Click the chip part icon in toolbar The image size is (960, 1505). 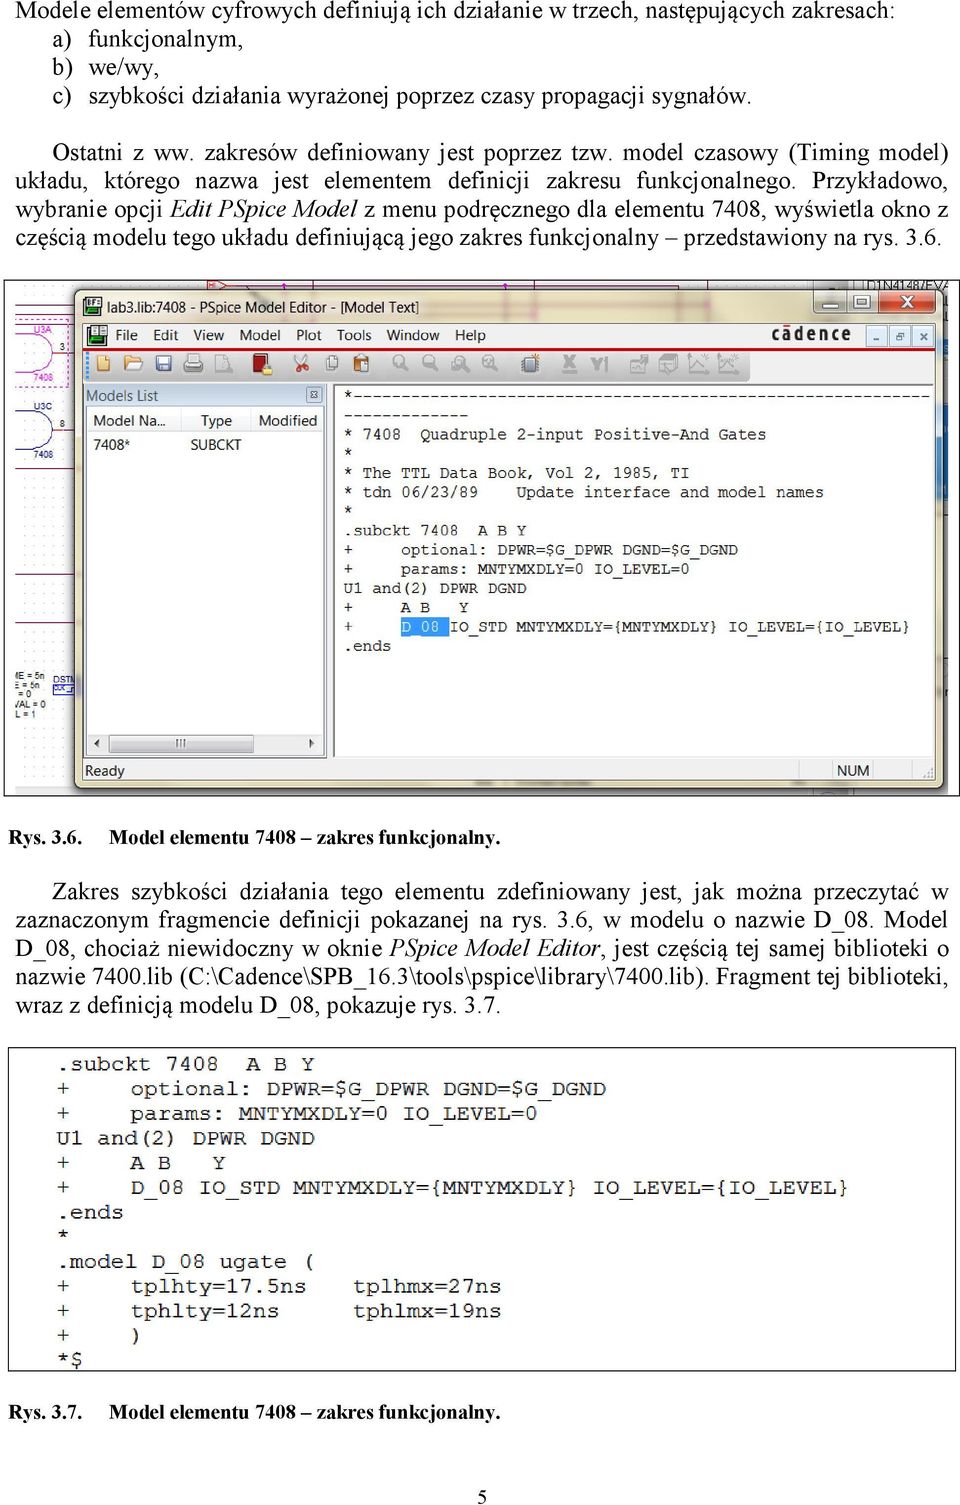(530, 363)
